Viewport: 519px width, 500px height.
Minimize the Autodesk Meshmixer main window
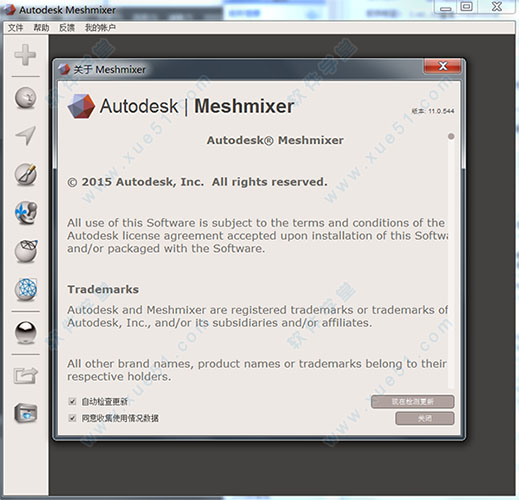coord(446,7)
